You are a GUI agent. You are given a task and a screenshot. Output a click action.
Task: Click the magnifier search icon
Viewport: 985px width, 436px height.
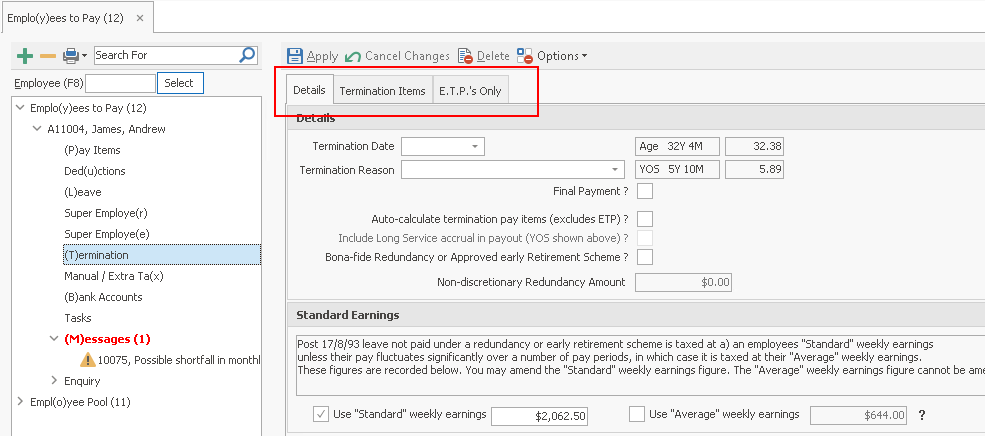point(247,55)
